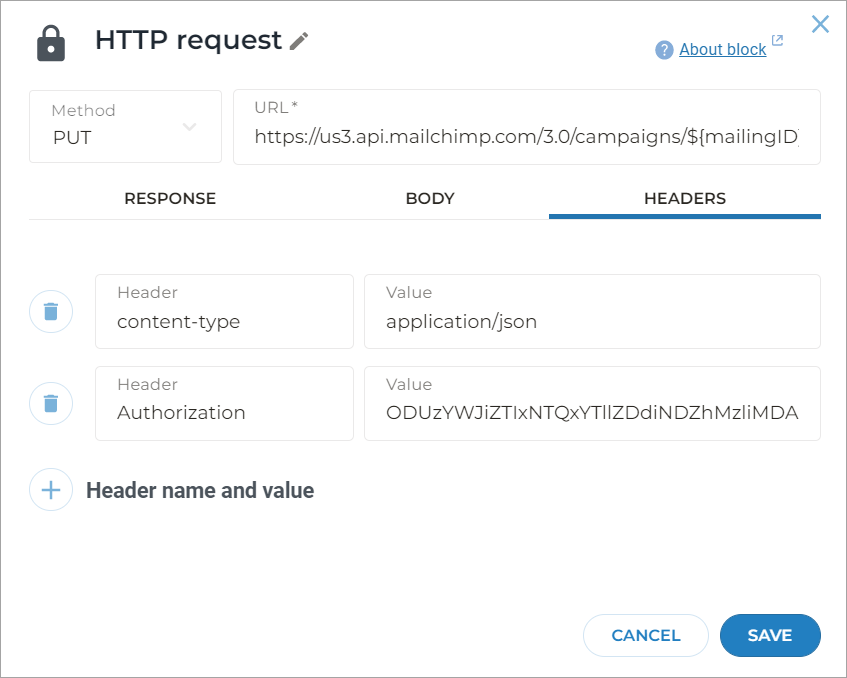Delete the Authorization header row
This screenshot has height=678, width=847.
(x=51, y=403)
